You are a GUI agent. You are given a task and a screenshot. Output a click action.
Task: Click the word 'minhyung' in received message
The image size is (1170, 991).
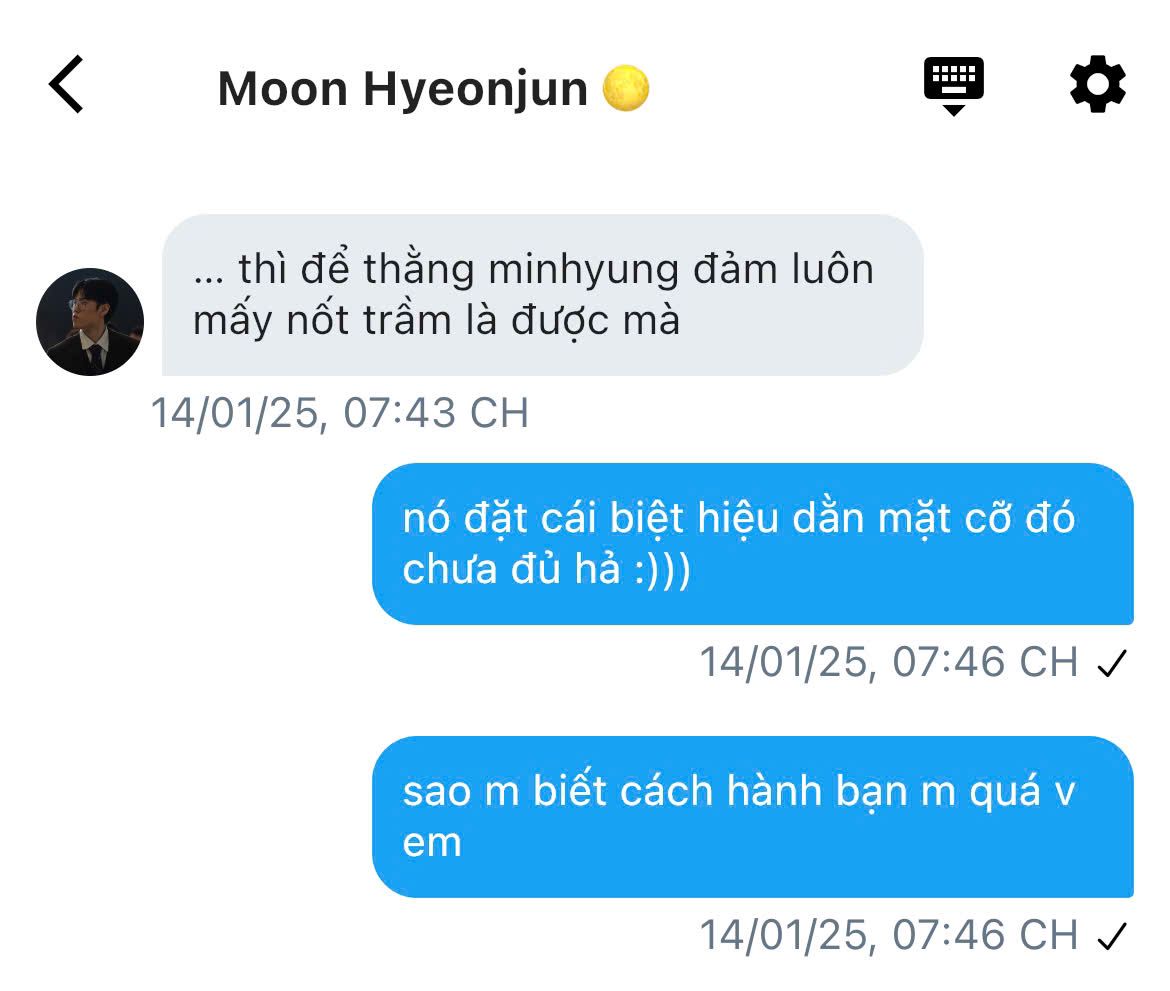click(x=584, y=270)
